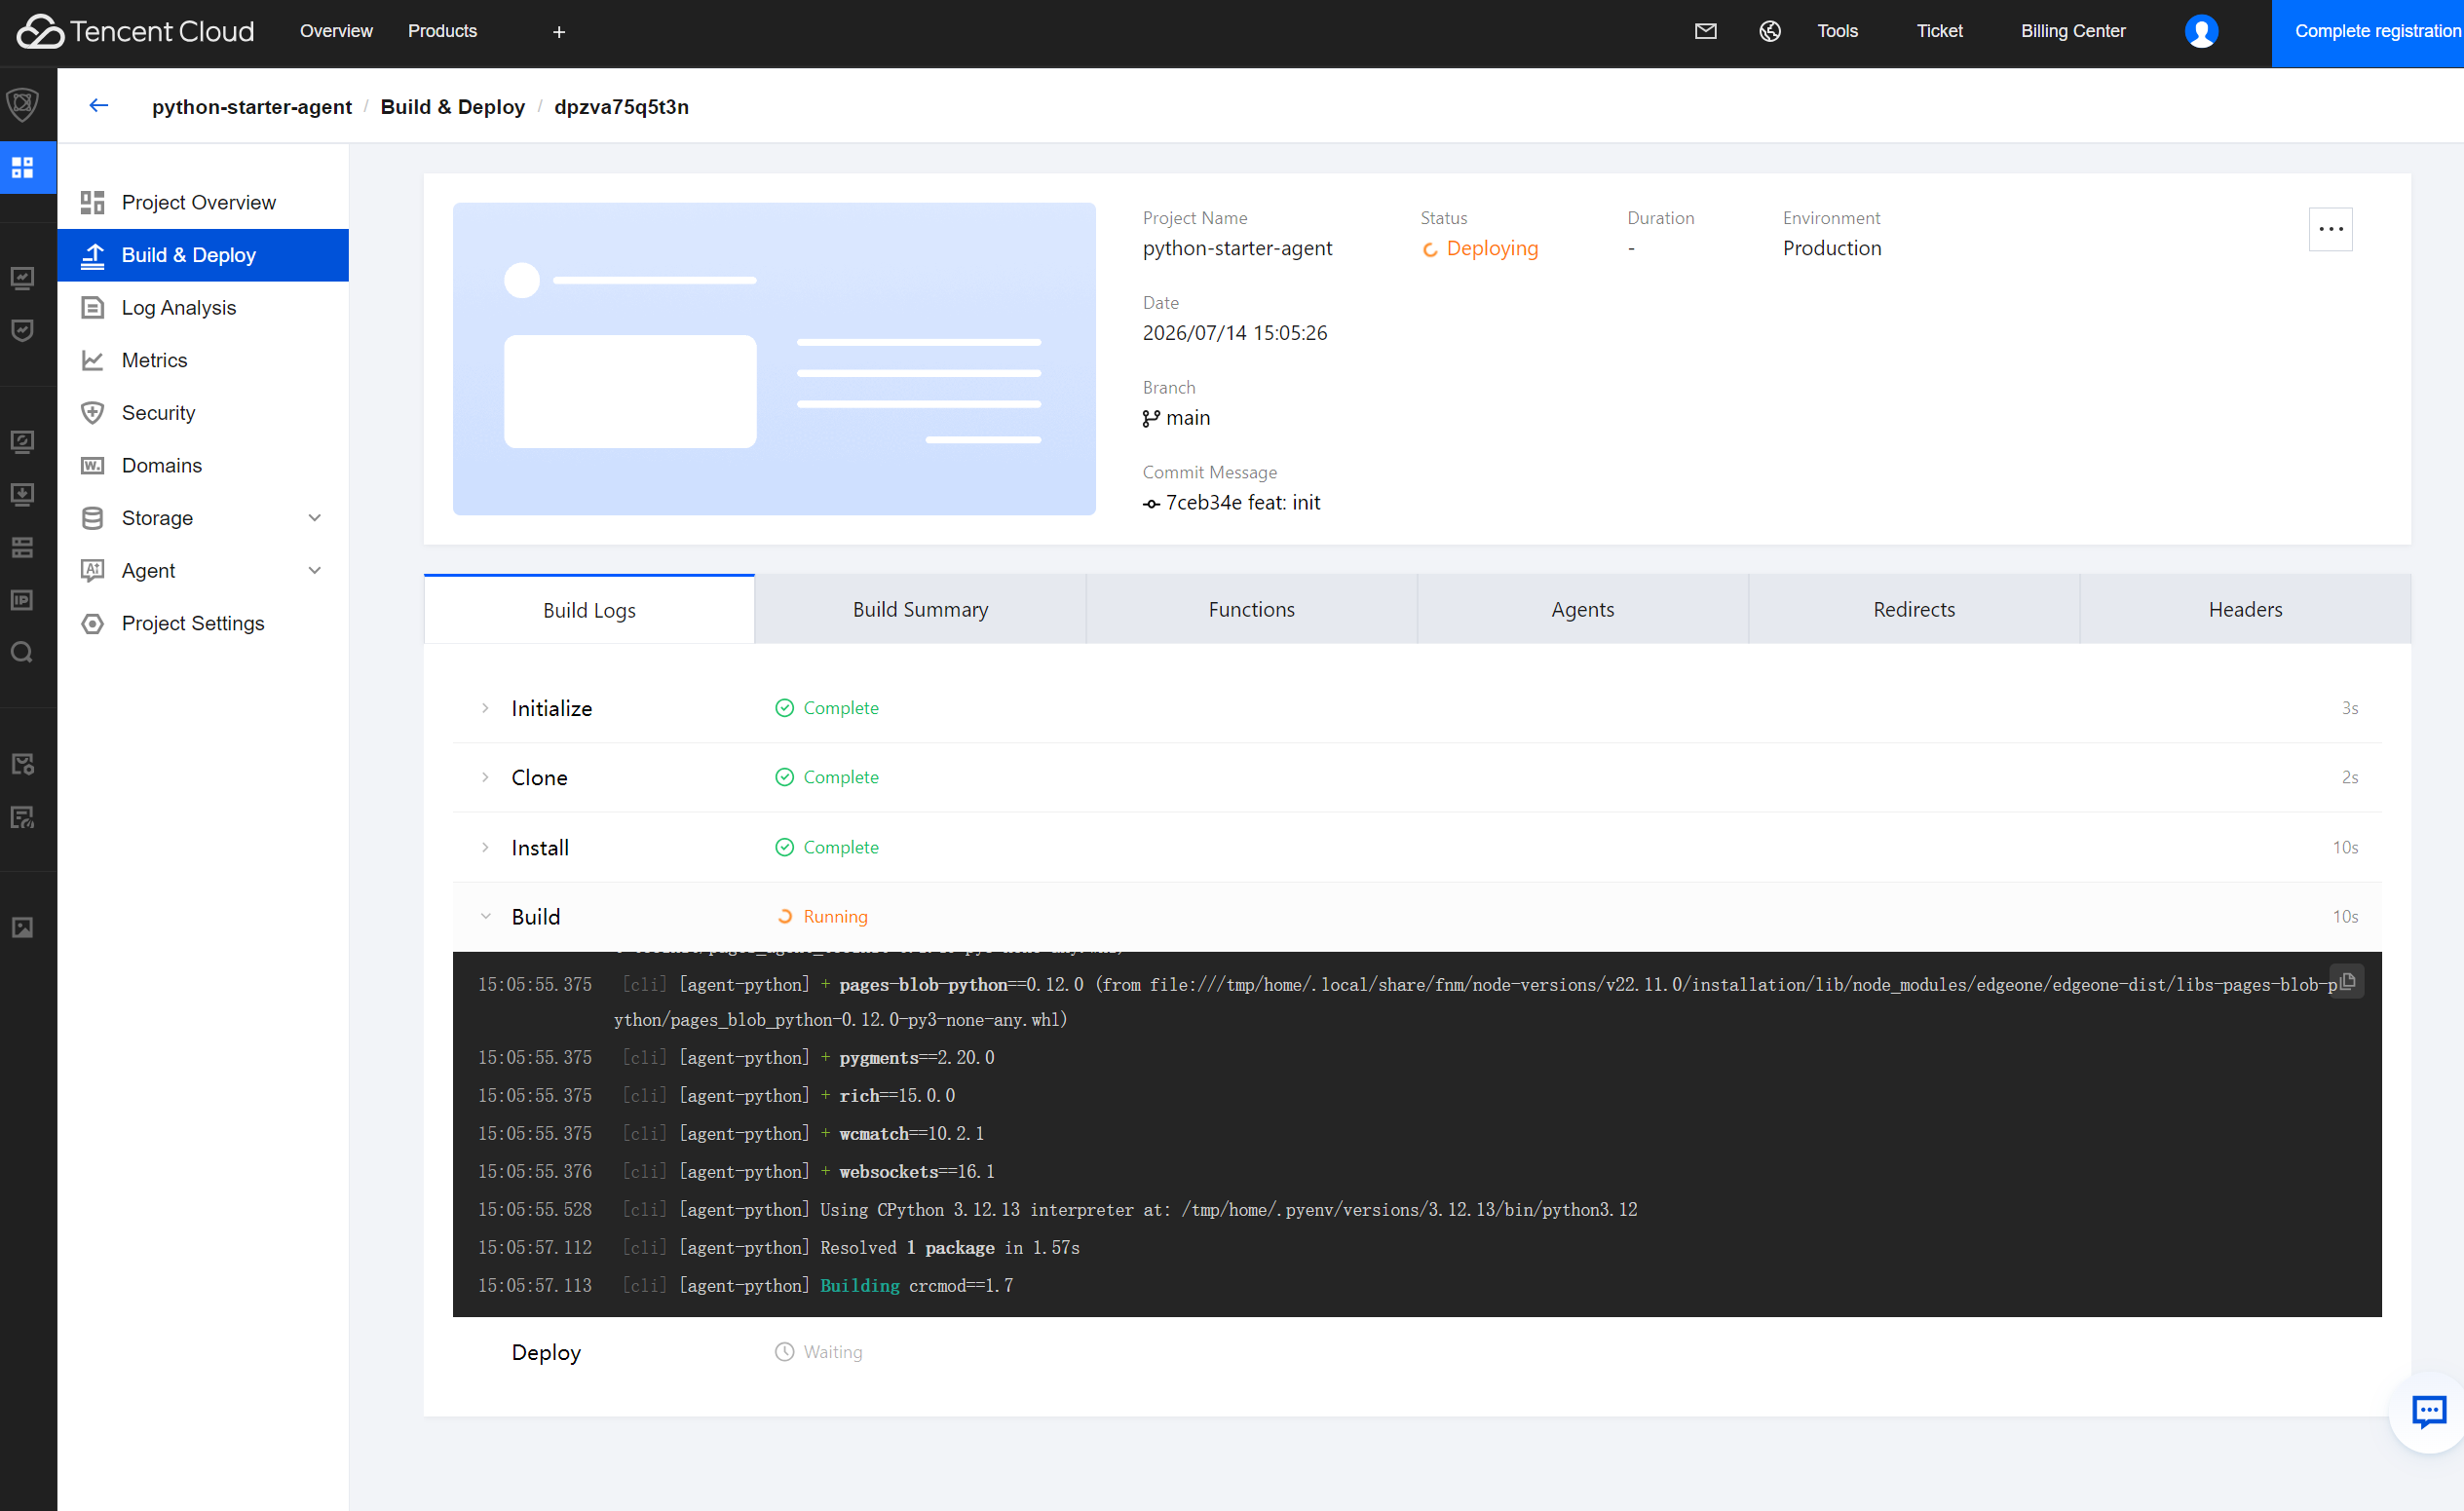This screenshot has height=1511, width=2464.
Task: Click the Tencent Cloud logo
Action: (x=136, y=31)
